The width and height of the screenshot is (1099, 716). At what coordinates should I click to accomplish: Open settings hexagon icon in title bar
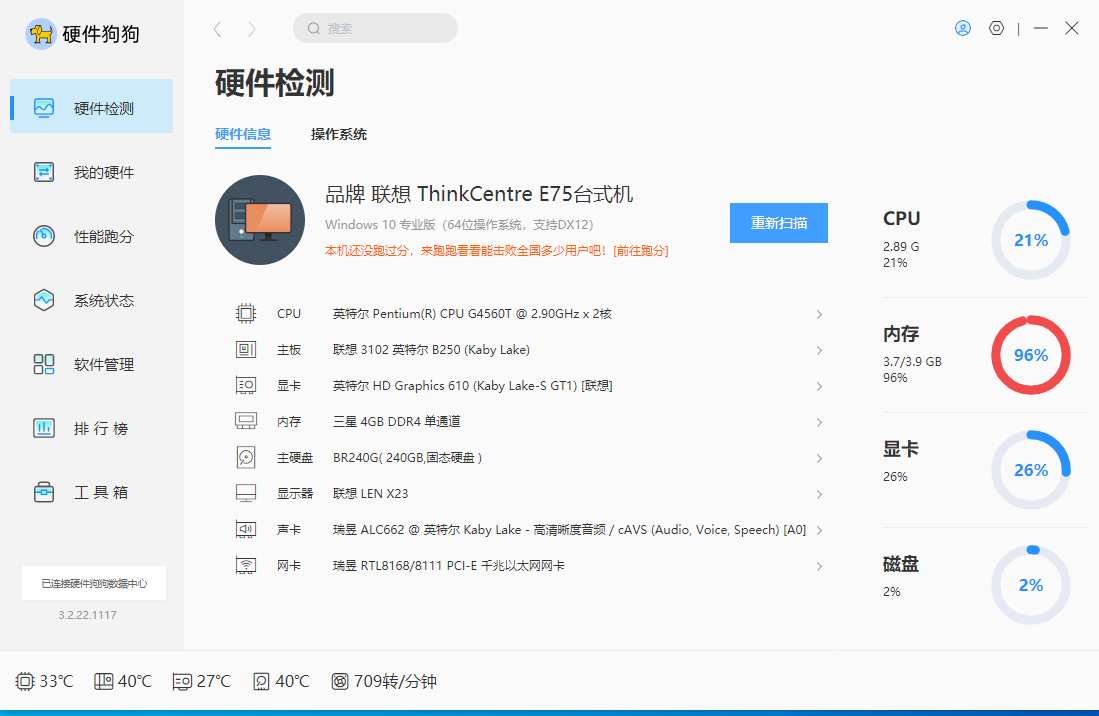[x=996, y=28]
